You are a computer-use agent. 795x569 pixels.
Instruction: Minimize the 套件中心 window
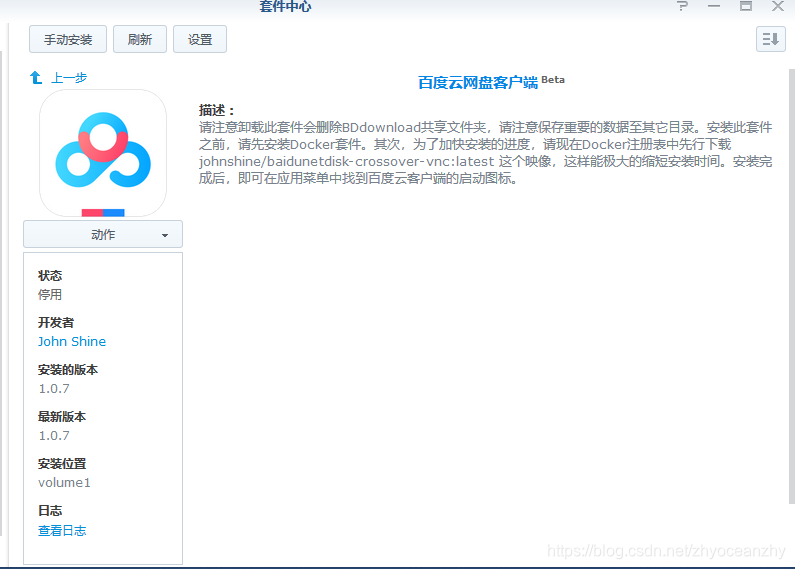tap(714, 7)
